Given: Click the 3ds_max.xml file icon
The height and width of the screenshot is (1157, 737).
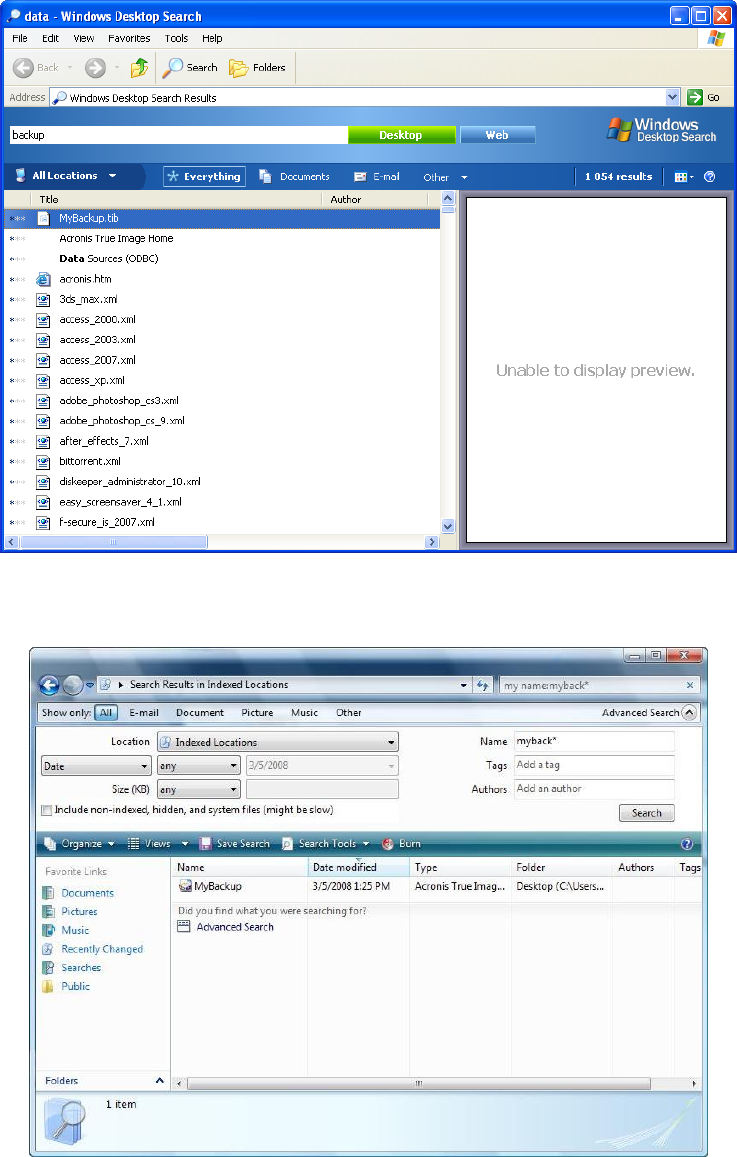Looking at the screenshot, I should 44,300.
